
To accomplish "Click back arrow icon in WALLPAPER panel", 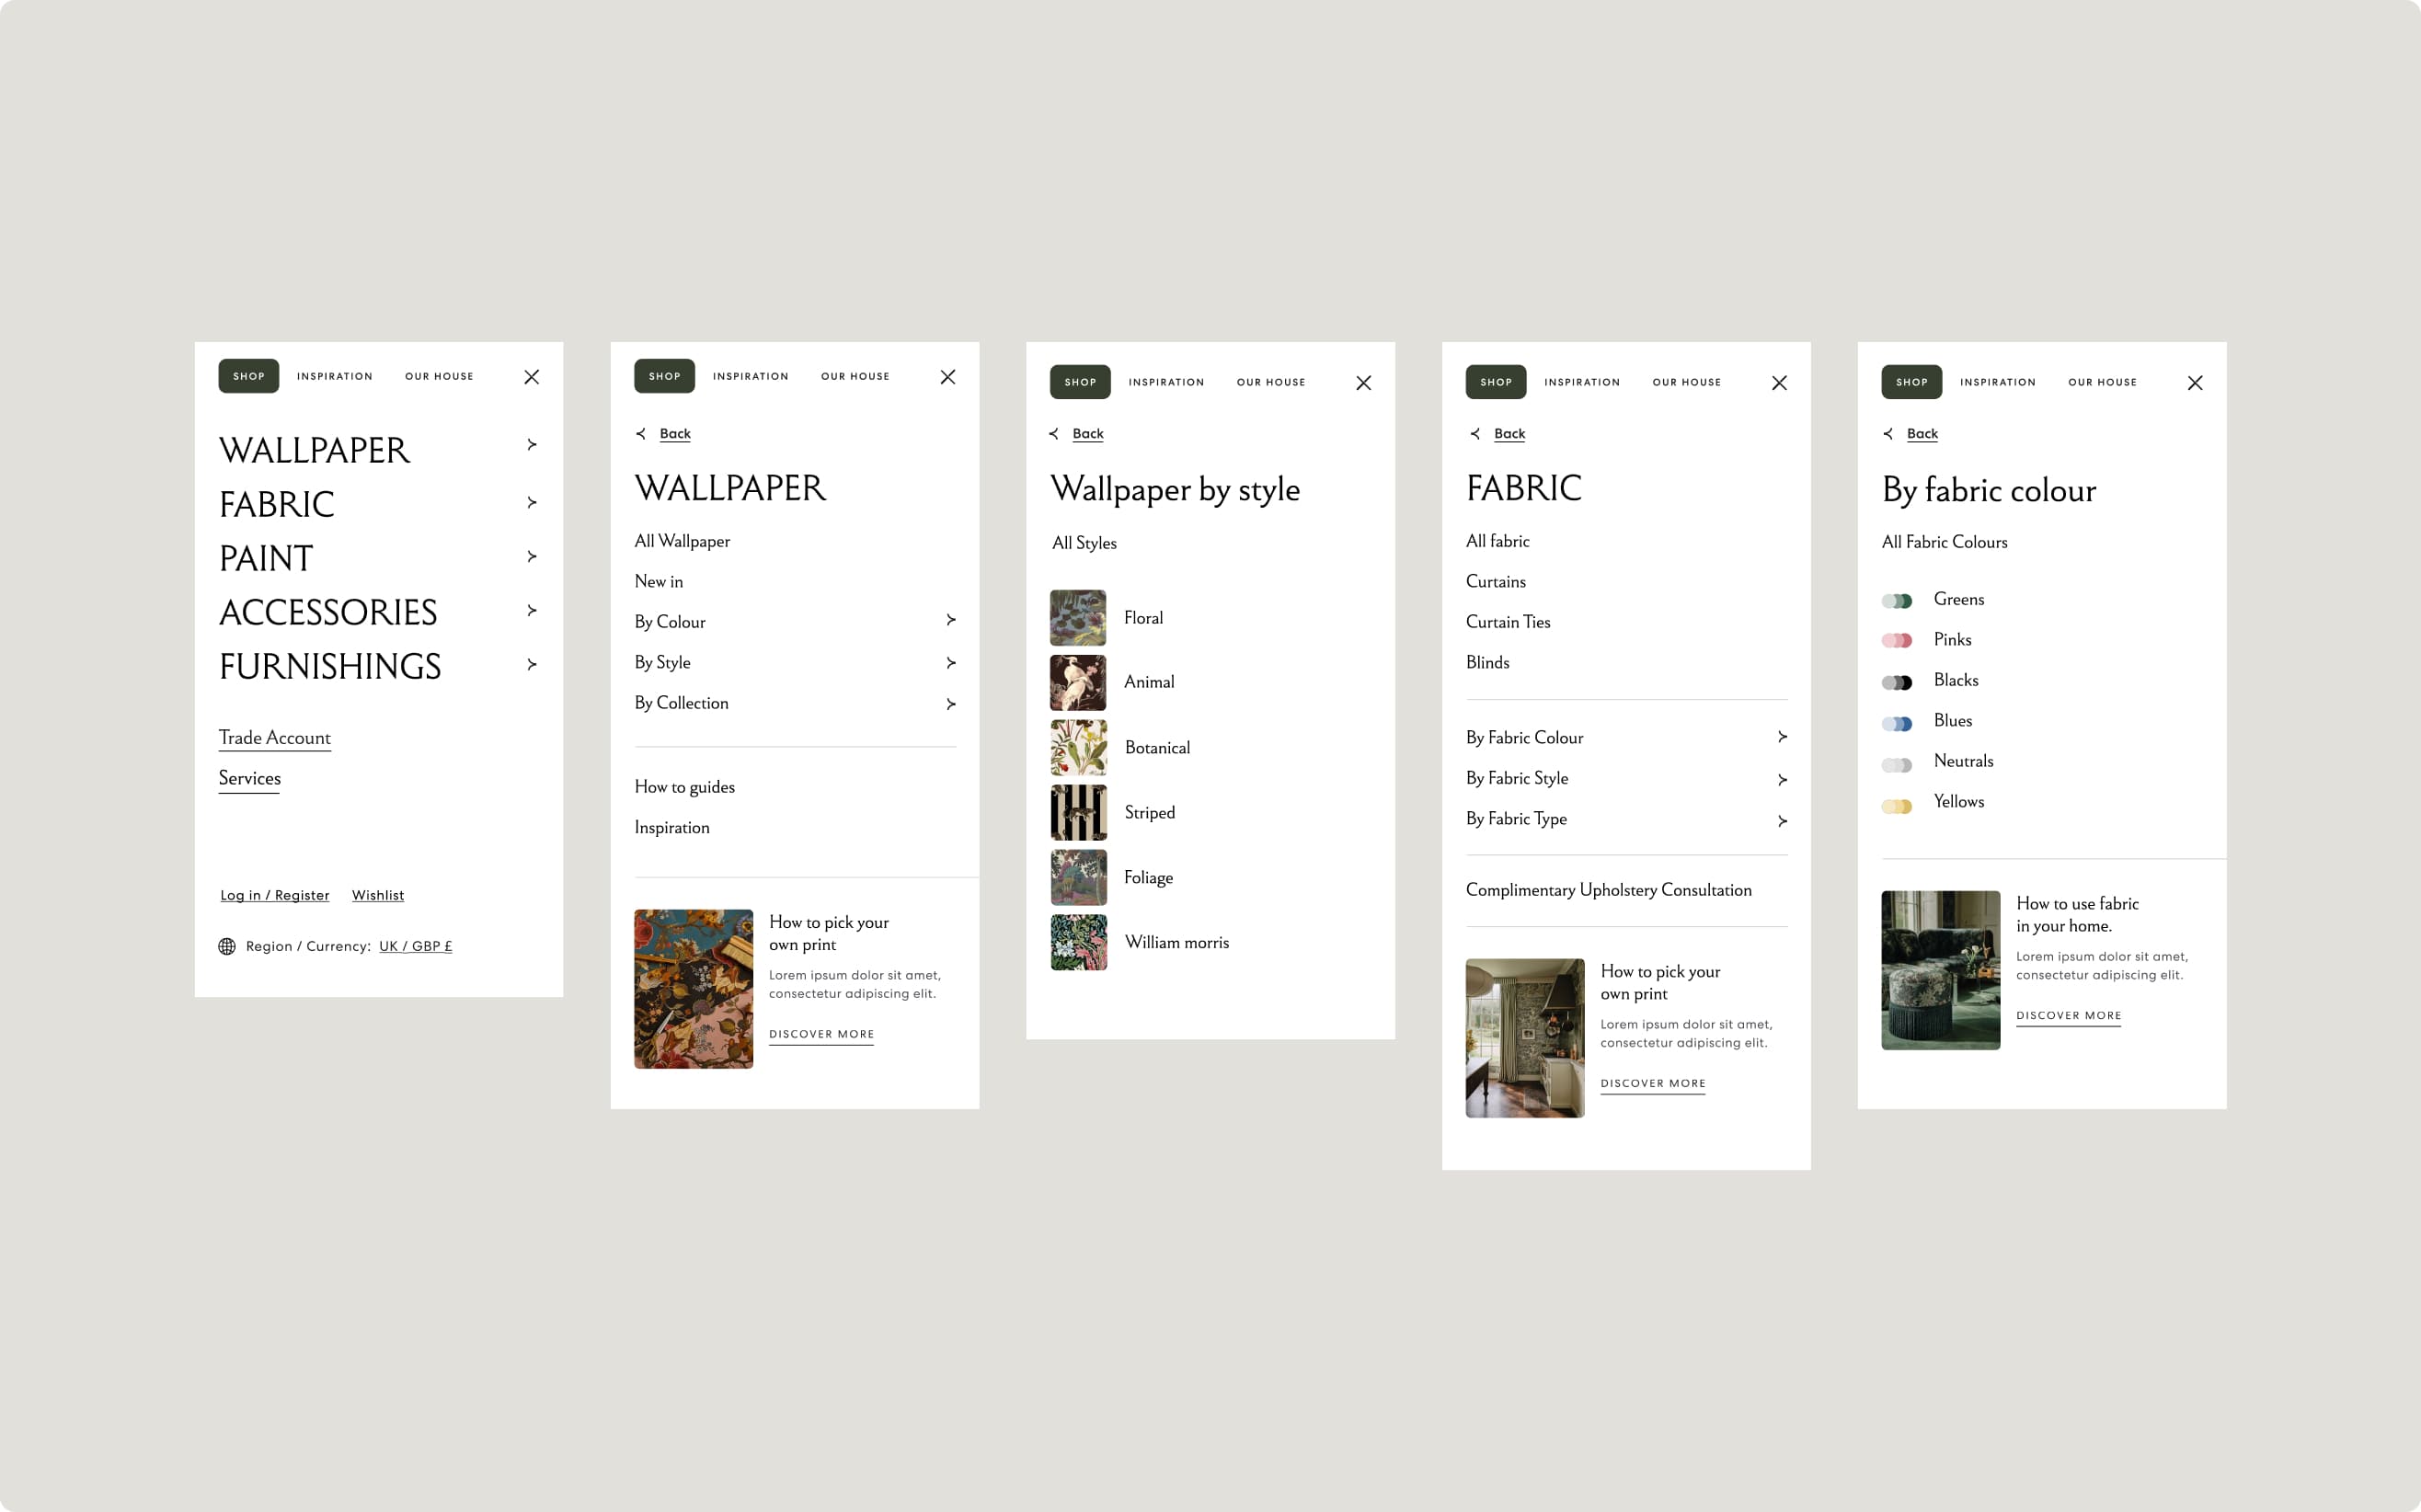I will [x=641, y=433].
